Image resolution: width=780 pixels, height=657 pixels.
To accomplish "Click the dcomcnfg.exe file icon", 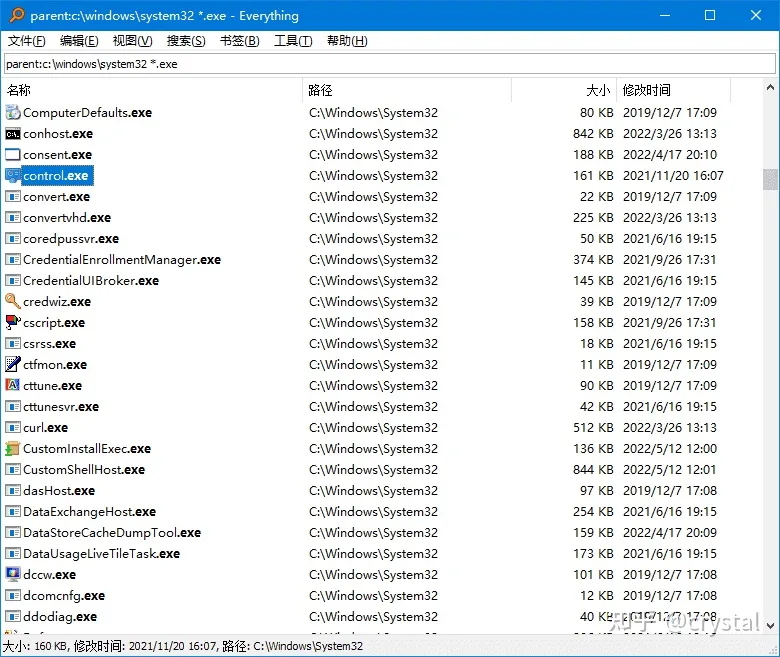I will coord(13,595).
